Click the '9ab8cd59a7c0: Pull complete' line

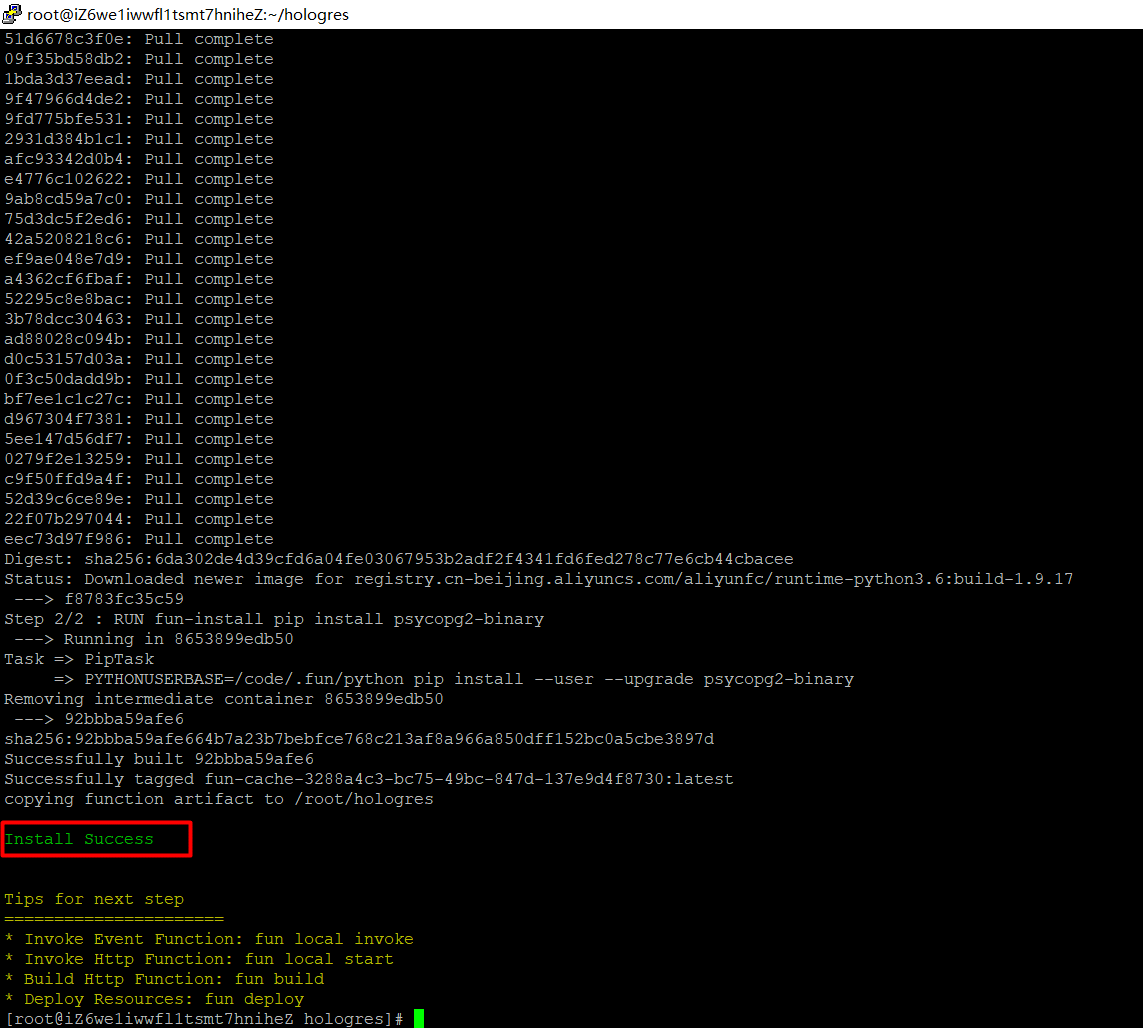tap(139, 199)
